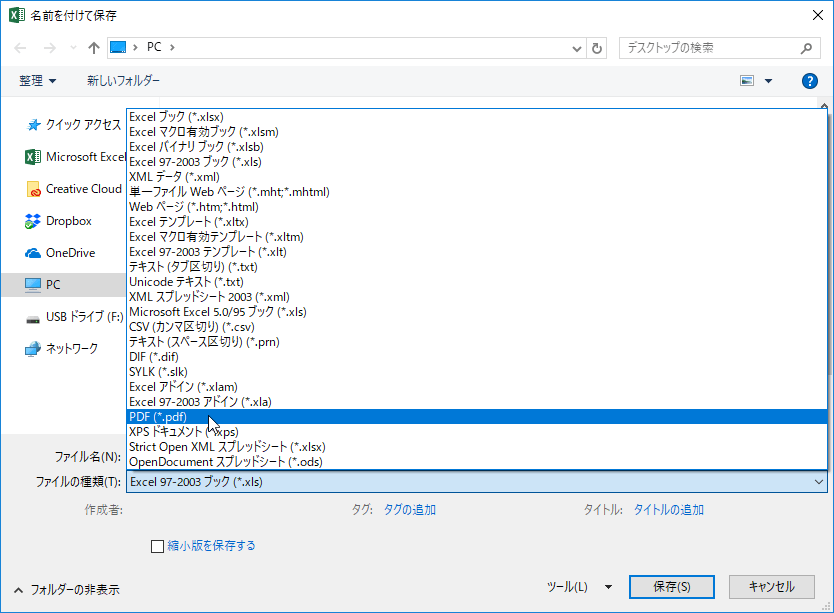Screen dimensions: 834x613
Task: Click タグの追加 to add tags
Action: [x=410, y=510]
